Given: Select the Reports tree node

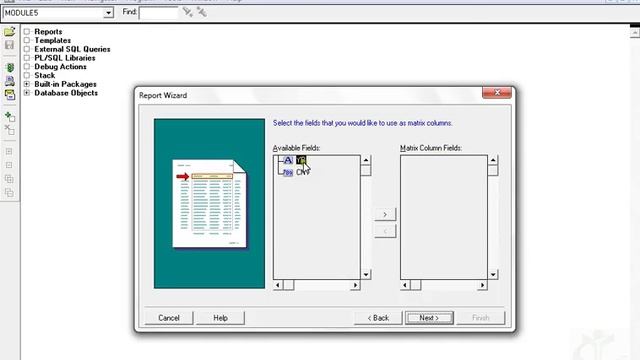Looking at the screenshot, I should tap(48, 31).
